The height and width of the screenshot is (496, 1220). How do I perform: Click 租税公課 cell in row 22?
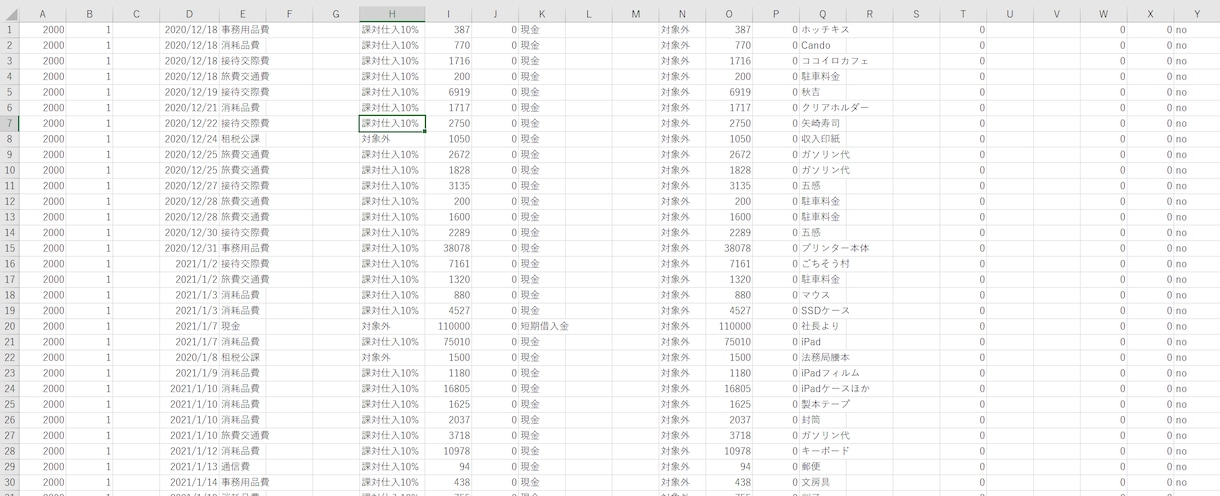tap(243, 357)
